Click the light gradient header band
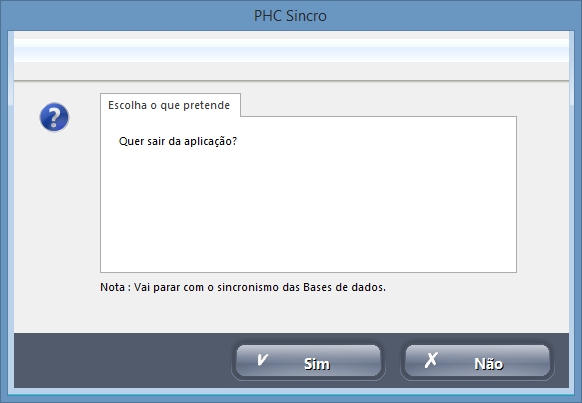The image size is (582, 403). tap(291, 50)
